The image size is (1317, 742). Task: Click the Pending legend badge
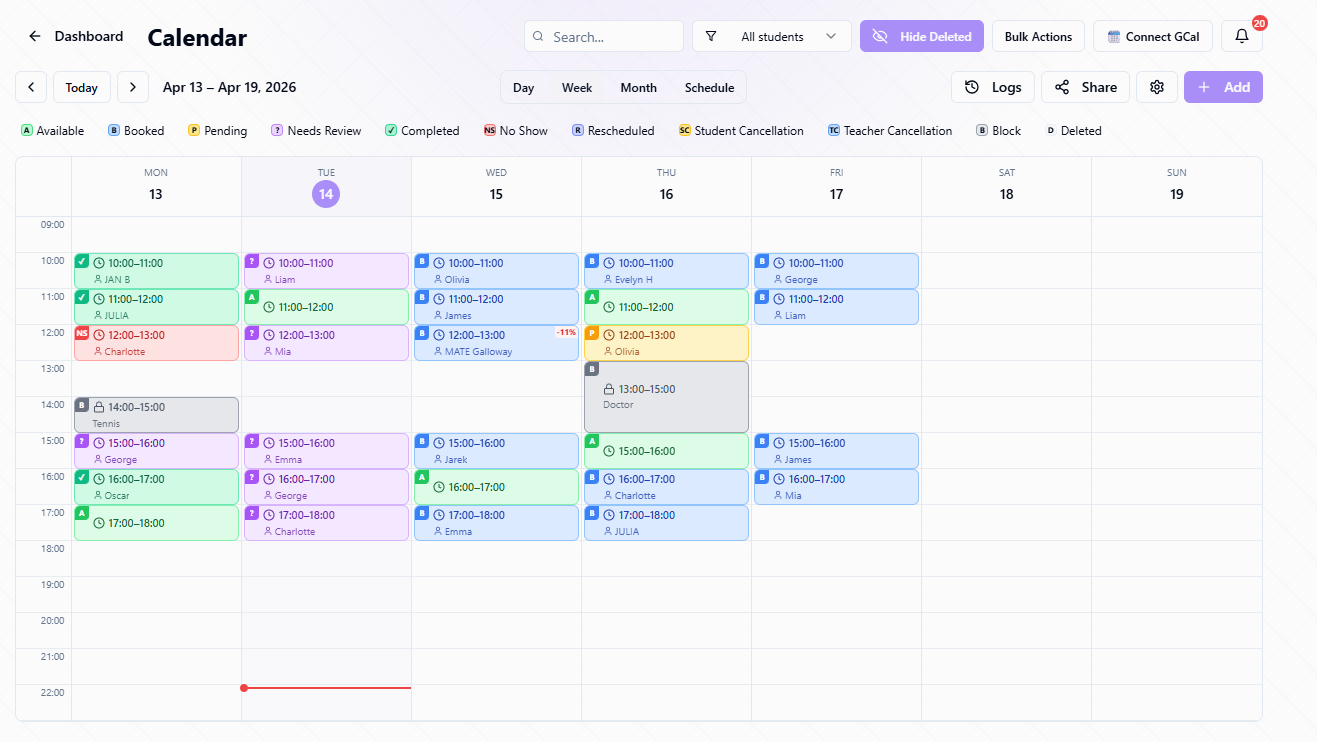pyautogui.click(x=194, y=131)
